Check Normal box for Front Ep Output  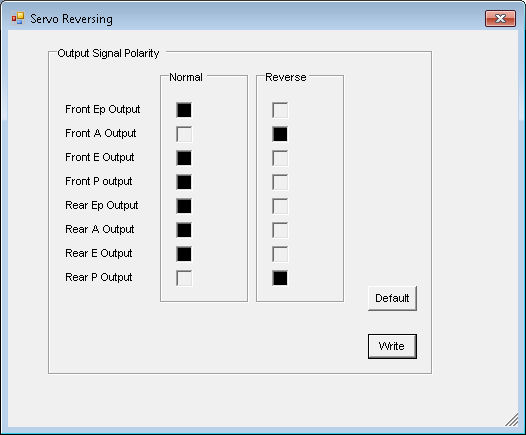(x=184, y=110)
